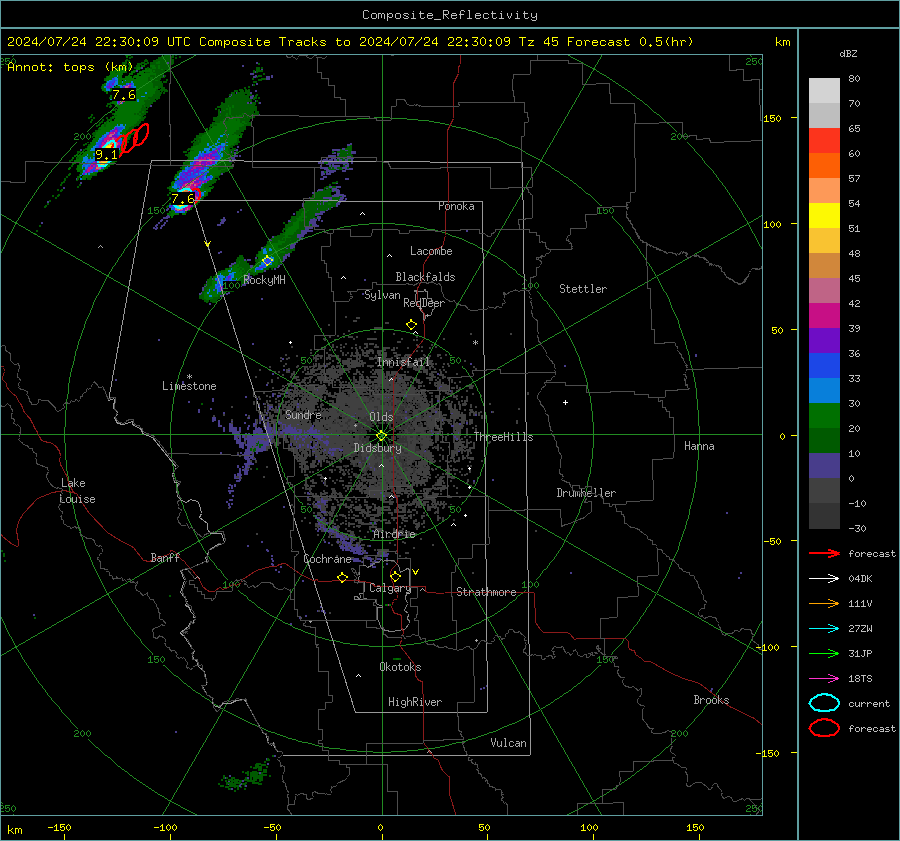Click the red forecast arrow legend icon
Image resolution: width=900 pixels, height=841 pixels.
point(824,553)
